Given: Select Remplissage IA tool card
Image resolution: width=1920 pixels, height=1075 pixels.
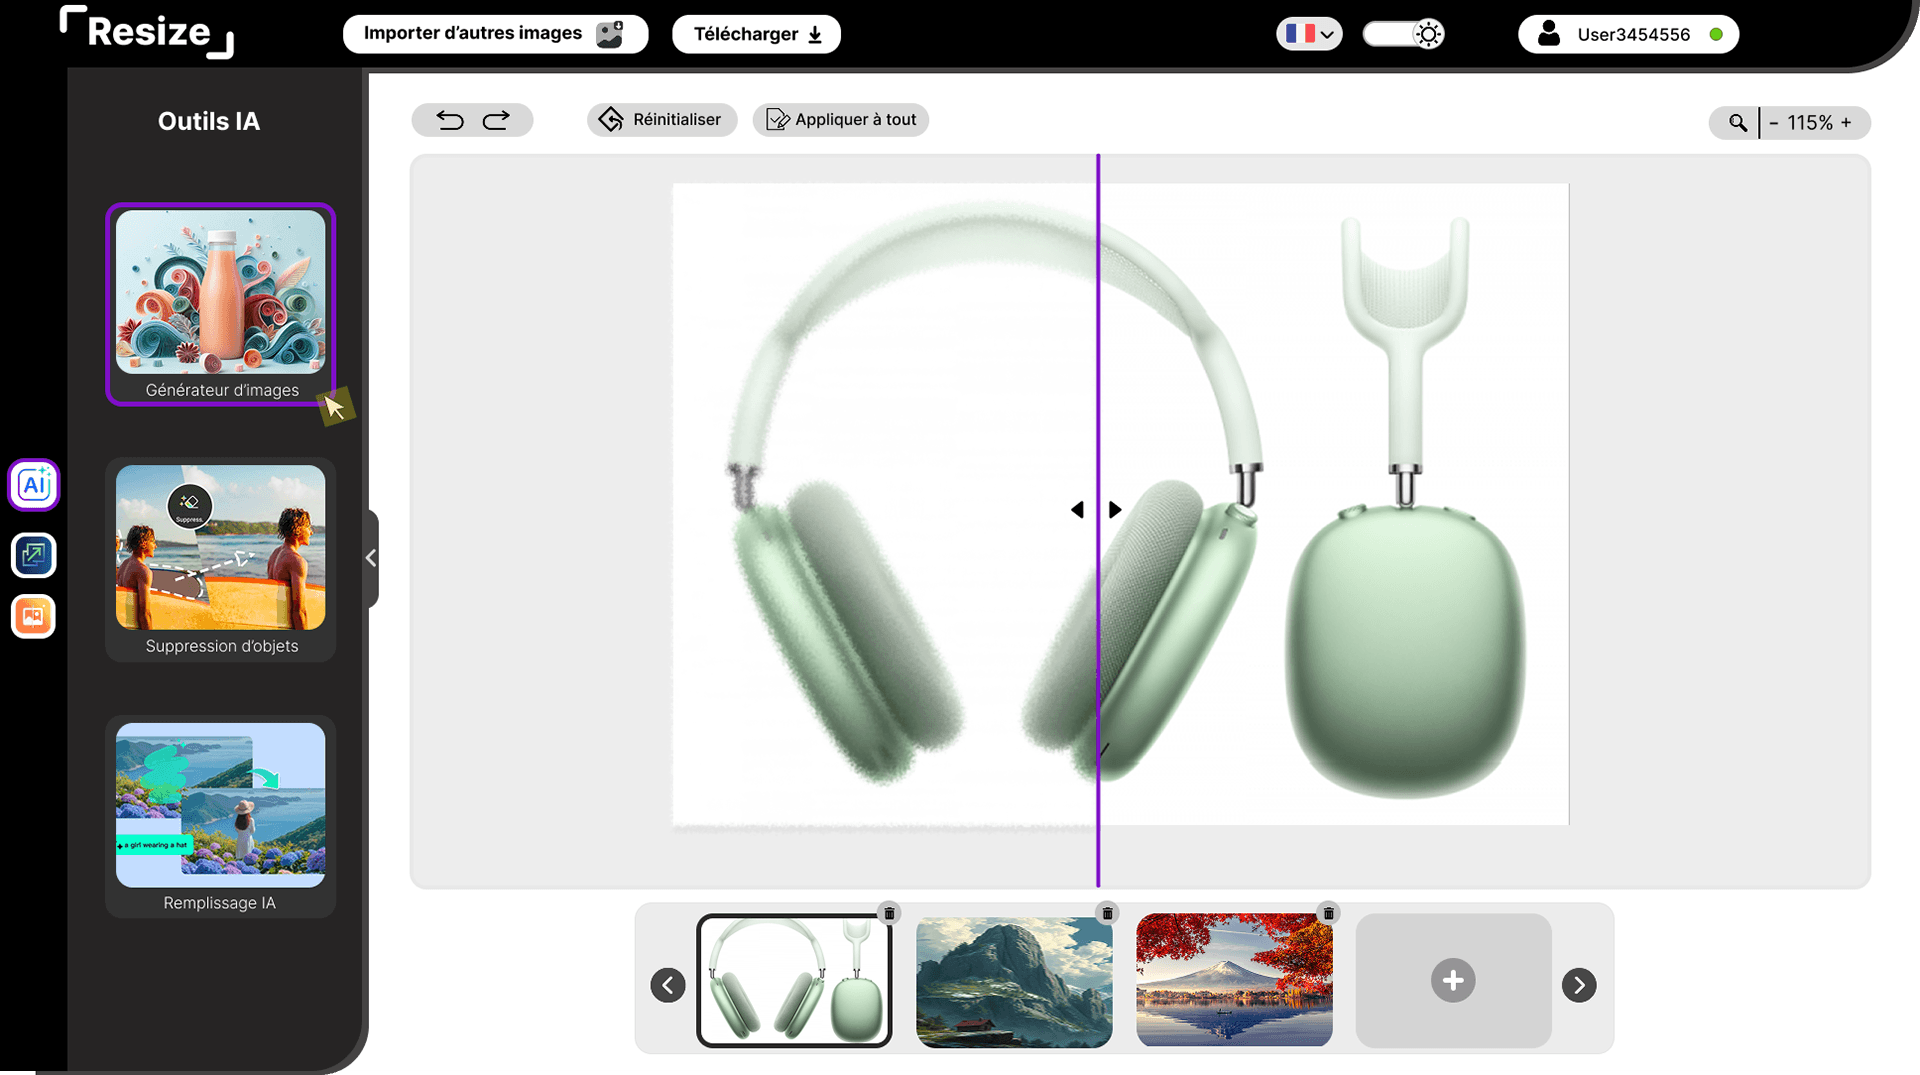Looking at the screenshot, I should pos(220,817).
